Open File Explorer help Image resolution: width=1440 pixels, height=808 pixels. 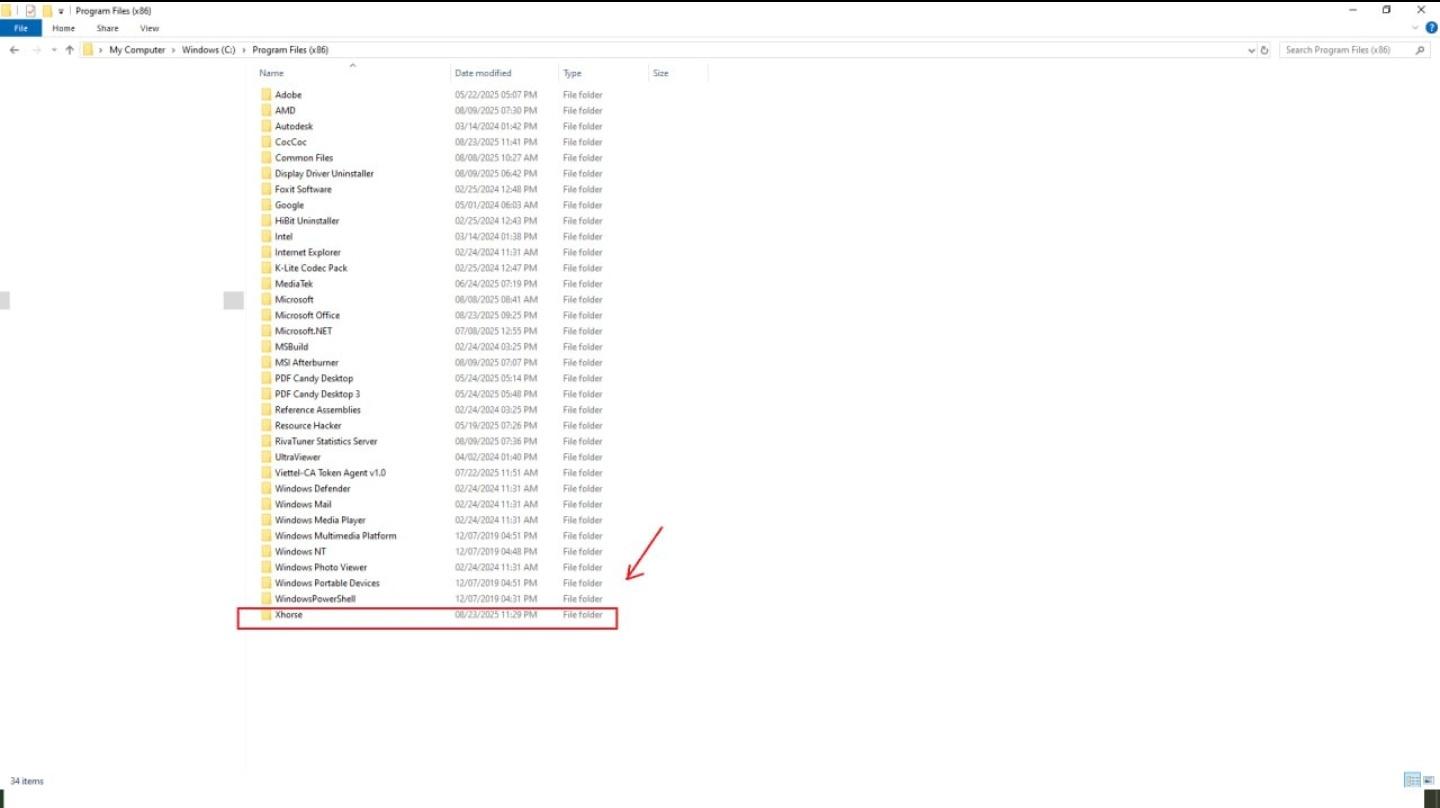(1431, 28)
